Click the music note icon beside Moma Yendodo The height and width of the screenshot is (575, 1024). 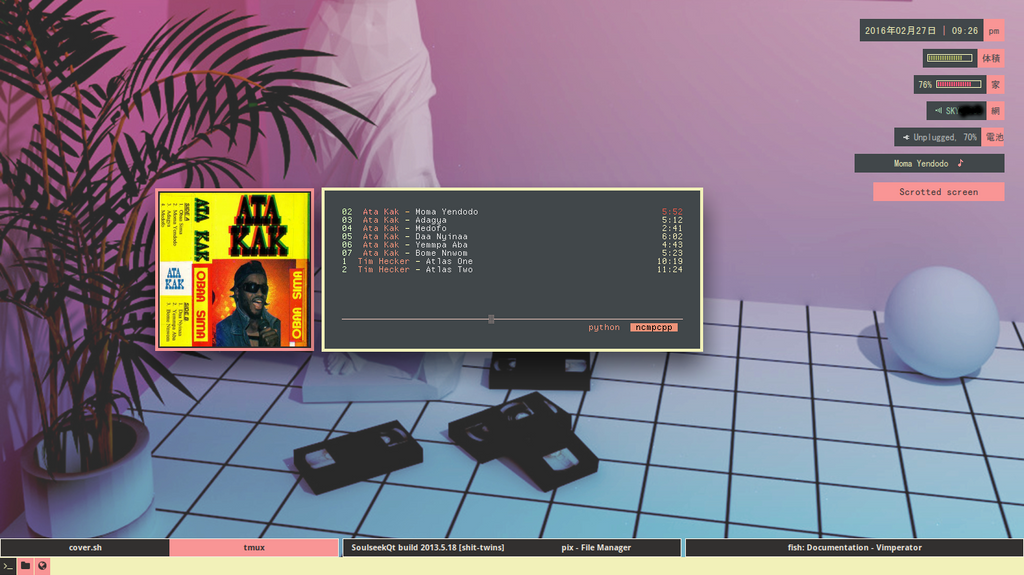[x=960, y=163]
